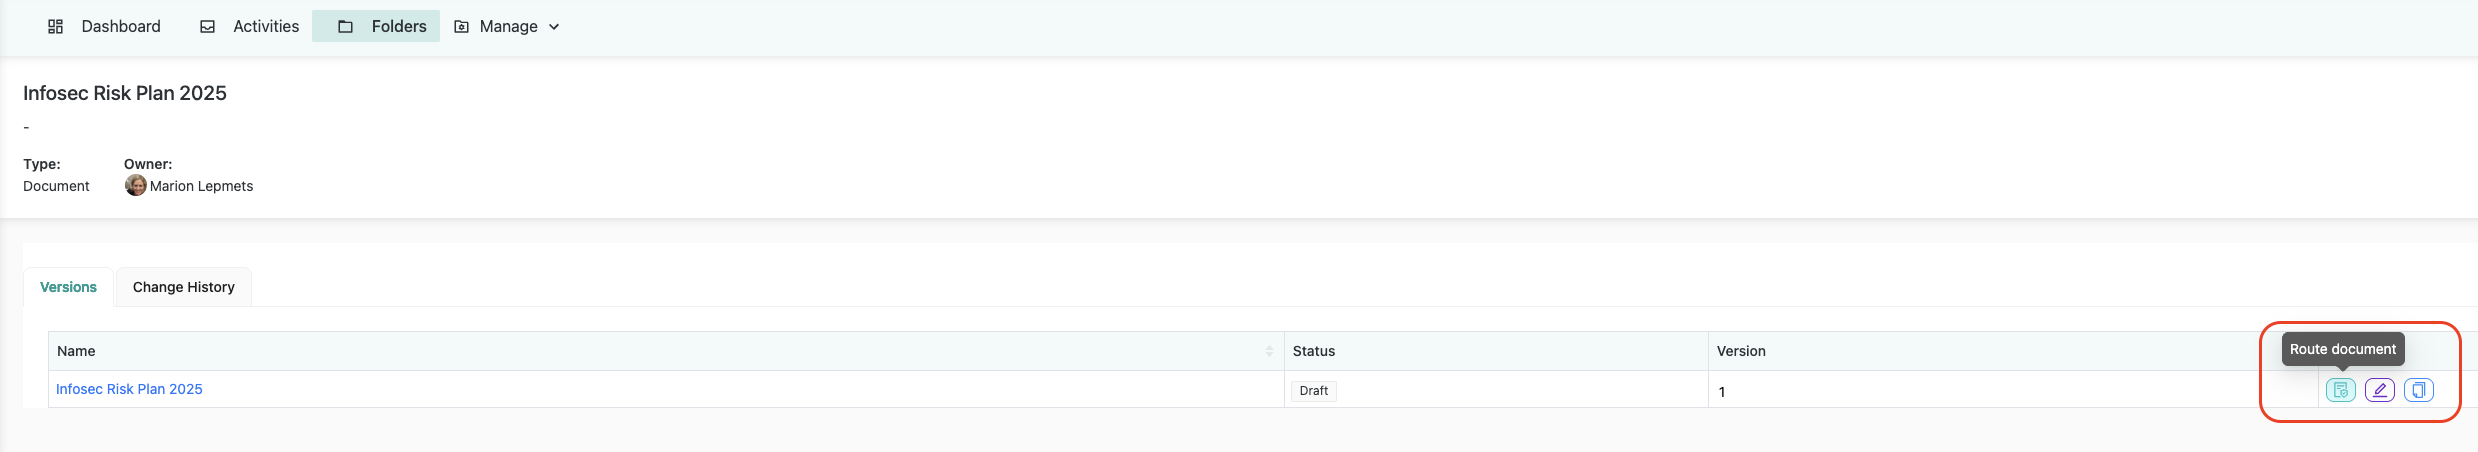The image size is (2478, 452).
Task: Select the Versions tab
Action: (68, 287)
